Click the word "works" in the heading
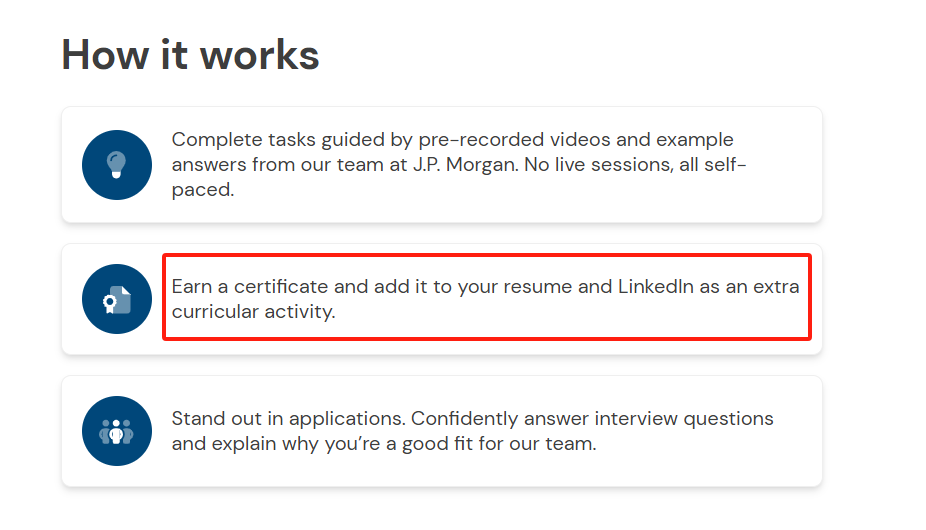This screenshot has width=926, height=530. pos(259,55)
